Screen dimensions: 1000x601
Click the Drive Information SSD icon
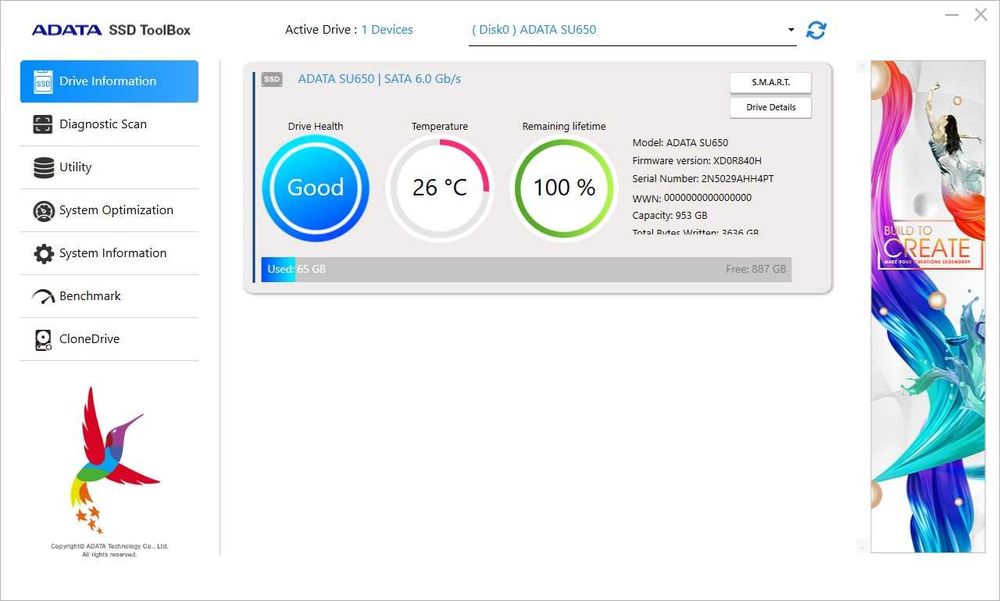pyautogui.click(x=43, y=82)
